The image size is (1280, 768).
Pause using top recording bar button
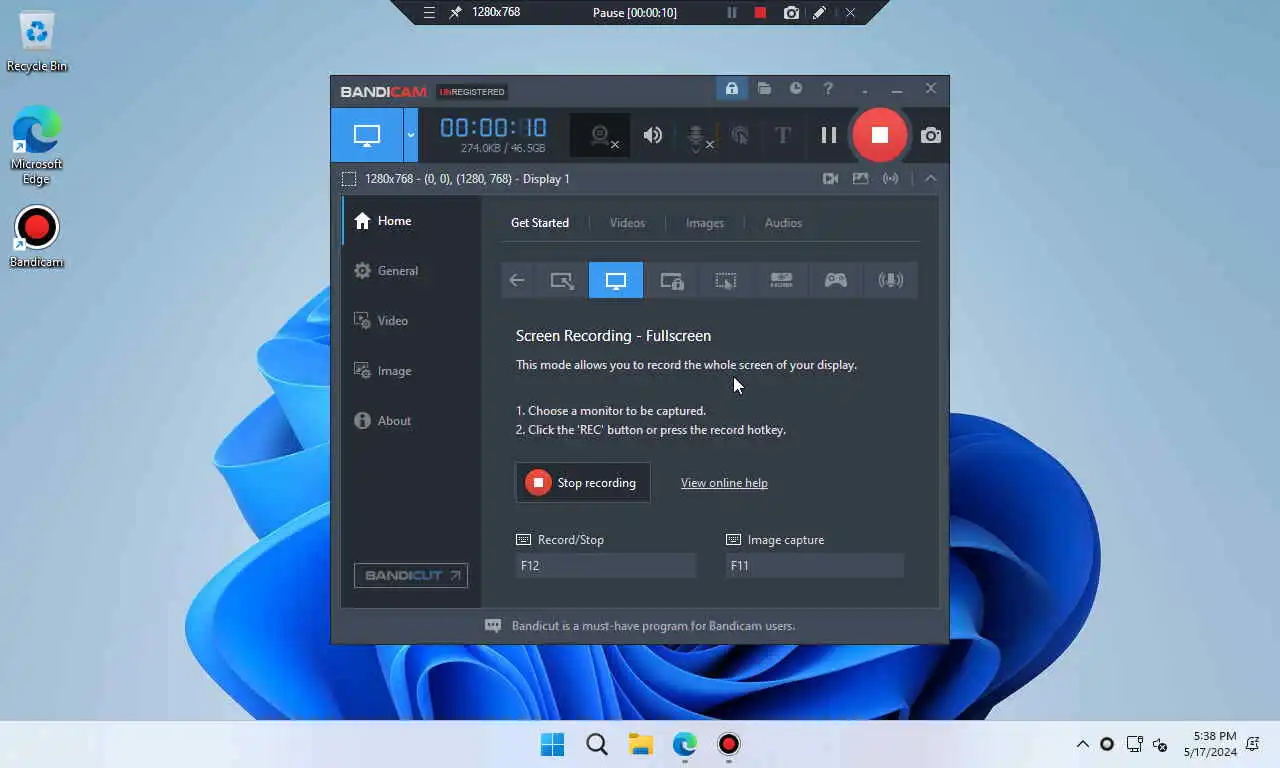[732, 13]
